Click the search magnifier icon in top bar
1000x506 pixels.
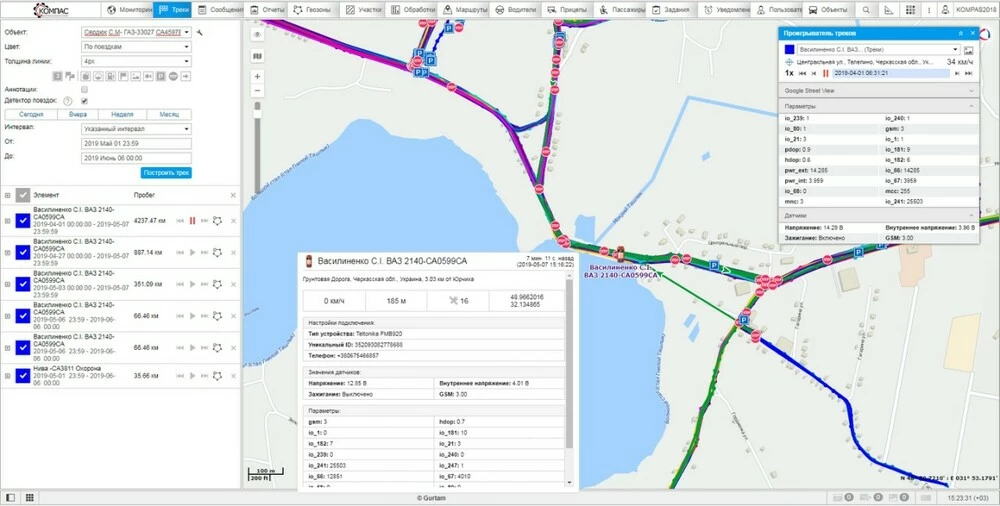[x=866, y=10]
